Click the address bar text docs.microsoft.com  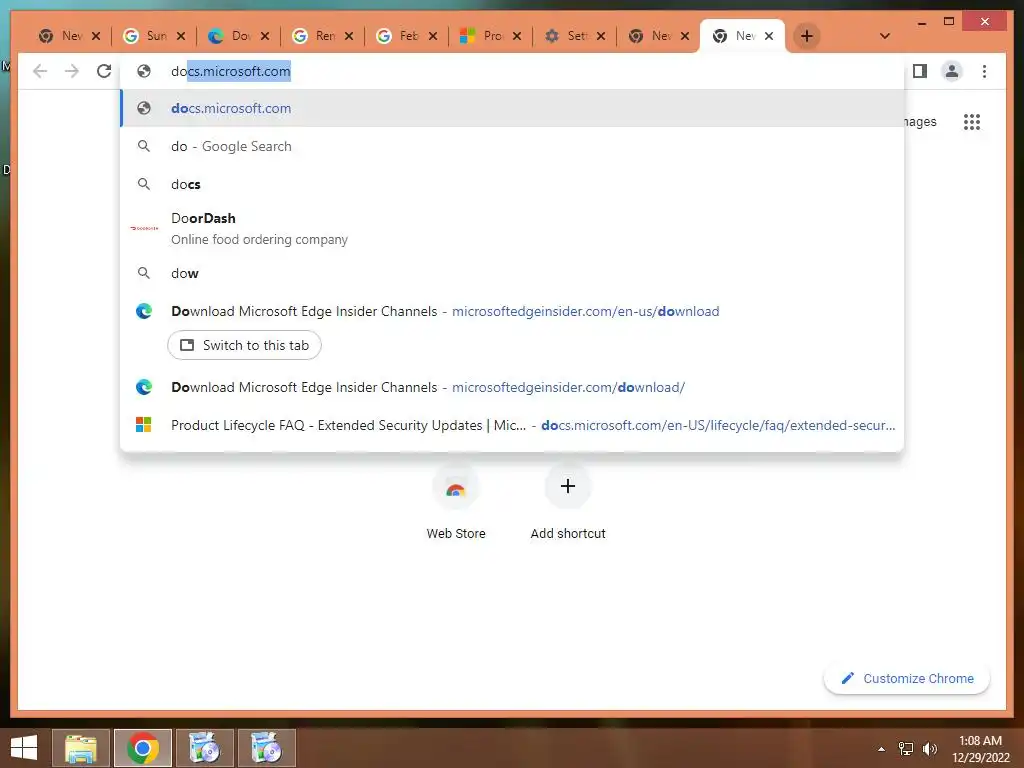pos(231,71)
